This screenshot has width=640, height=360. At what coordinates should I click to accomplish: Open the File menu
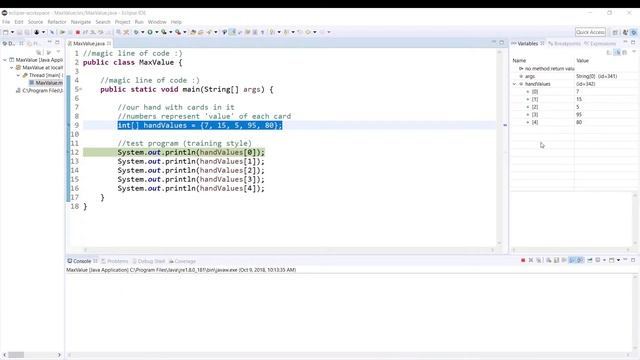[6, 22]
